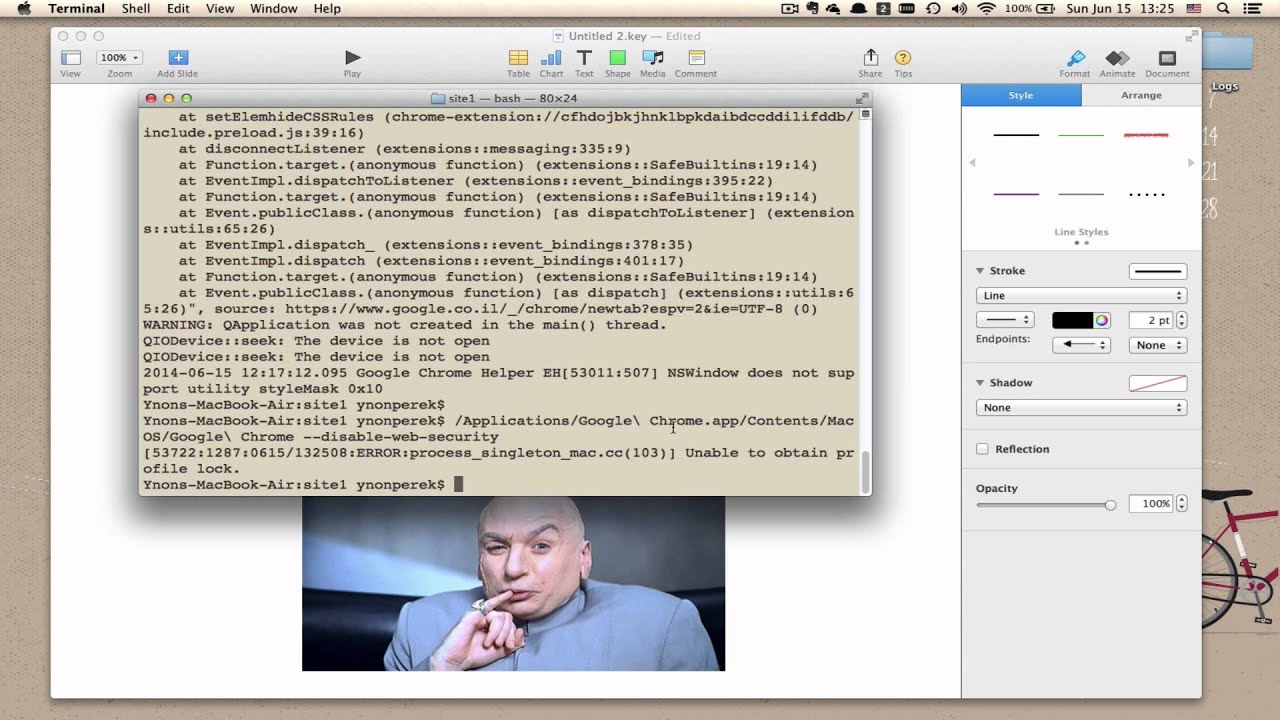The width and height of the screenshot is (1280, 720).
Task: Click the volume menu bar icon
Action: tap(960, 8)
